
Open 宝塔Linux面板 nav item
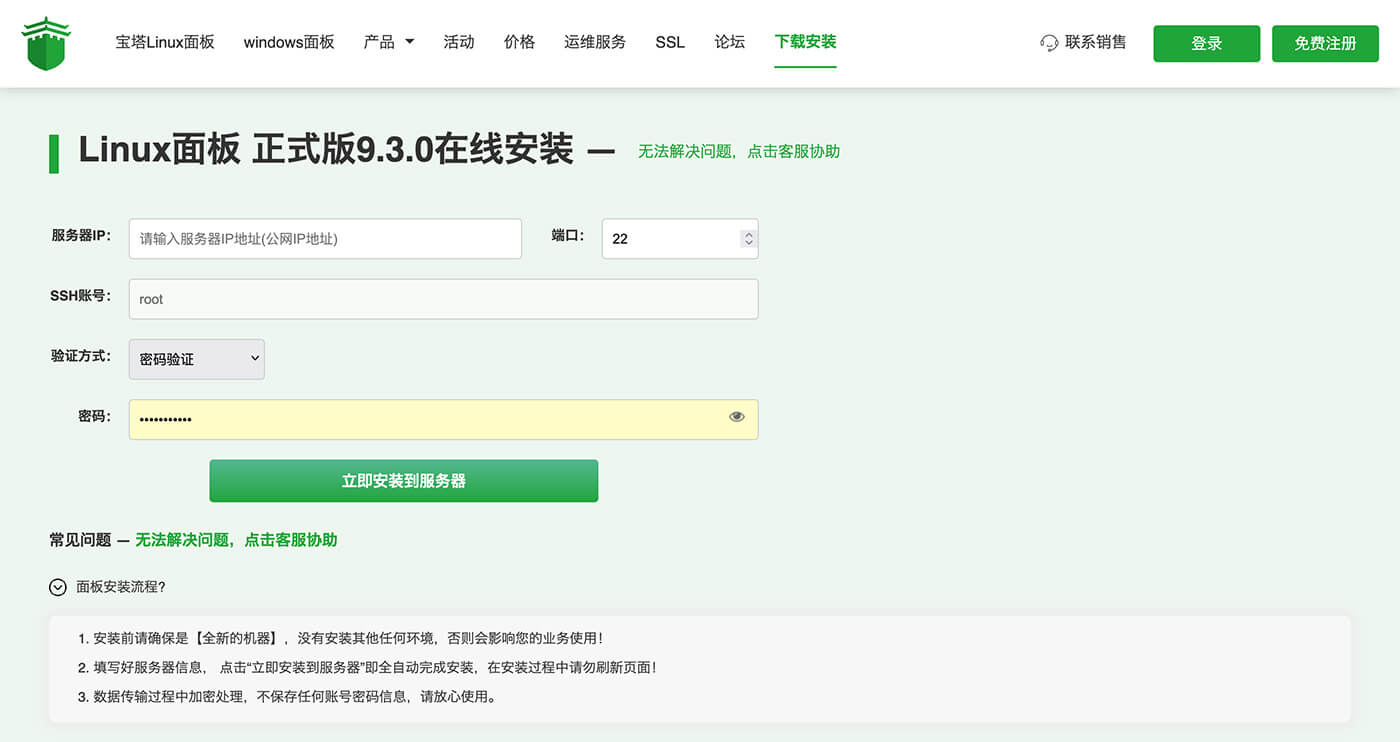pyautogui.click(x=165, y=42)
